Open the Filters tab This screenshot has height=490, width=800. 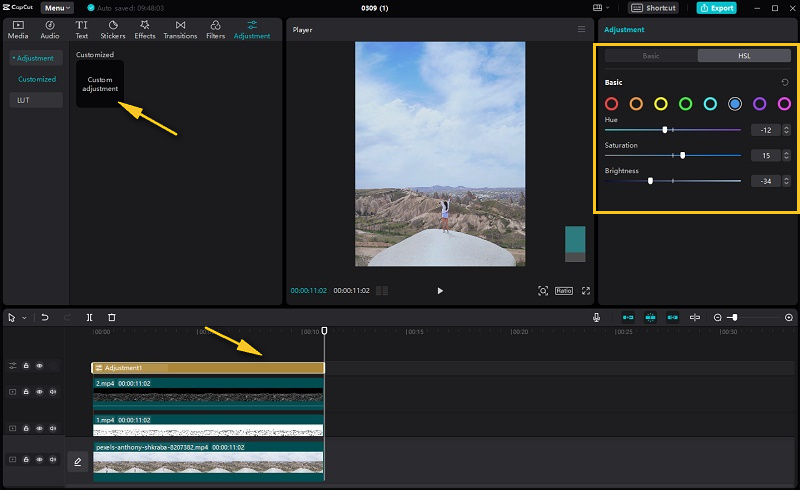click(x=215, y=30)
